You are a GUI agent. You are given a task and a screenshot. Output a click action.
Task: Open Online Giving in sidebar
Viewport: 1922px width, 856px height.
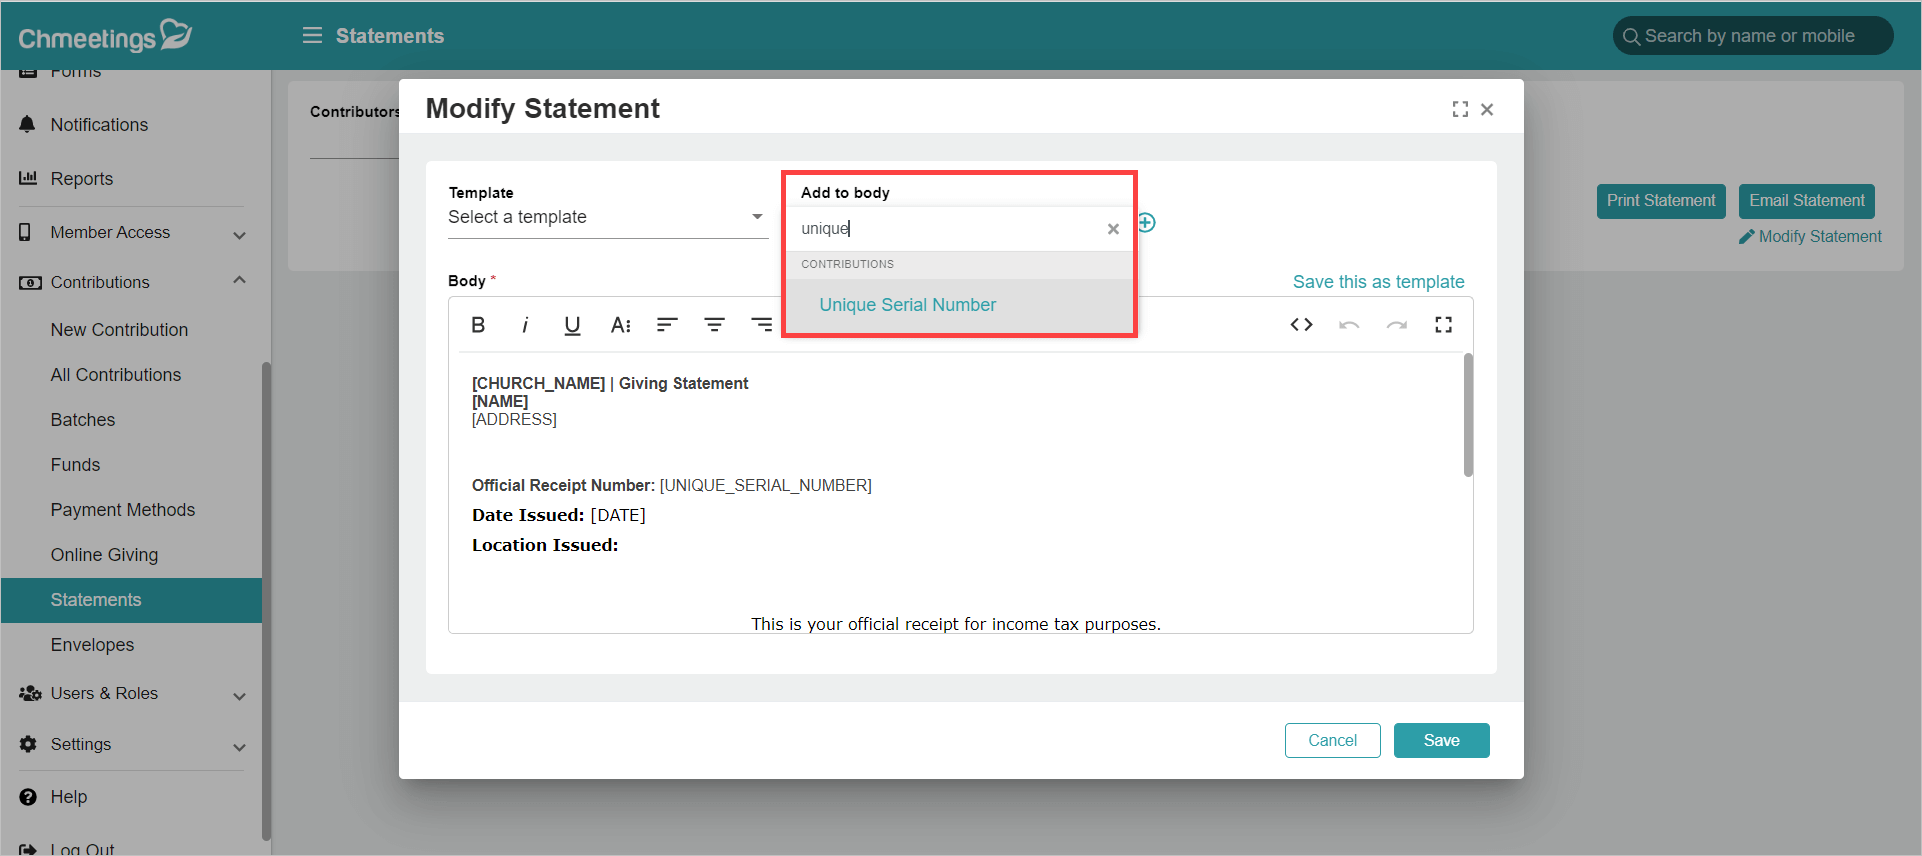(104, 555)
